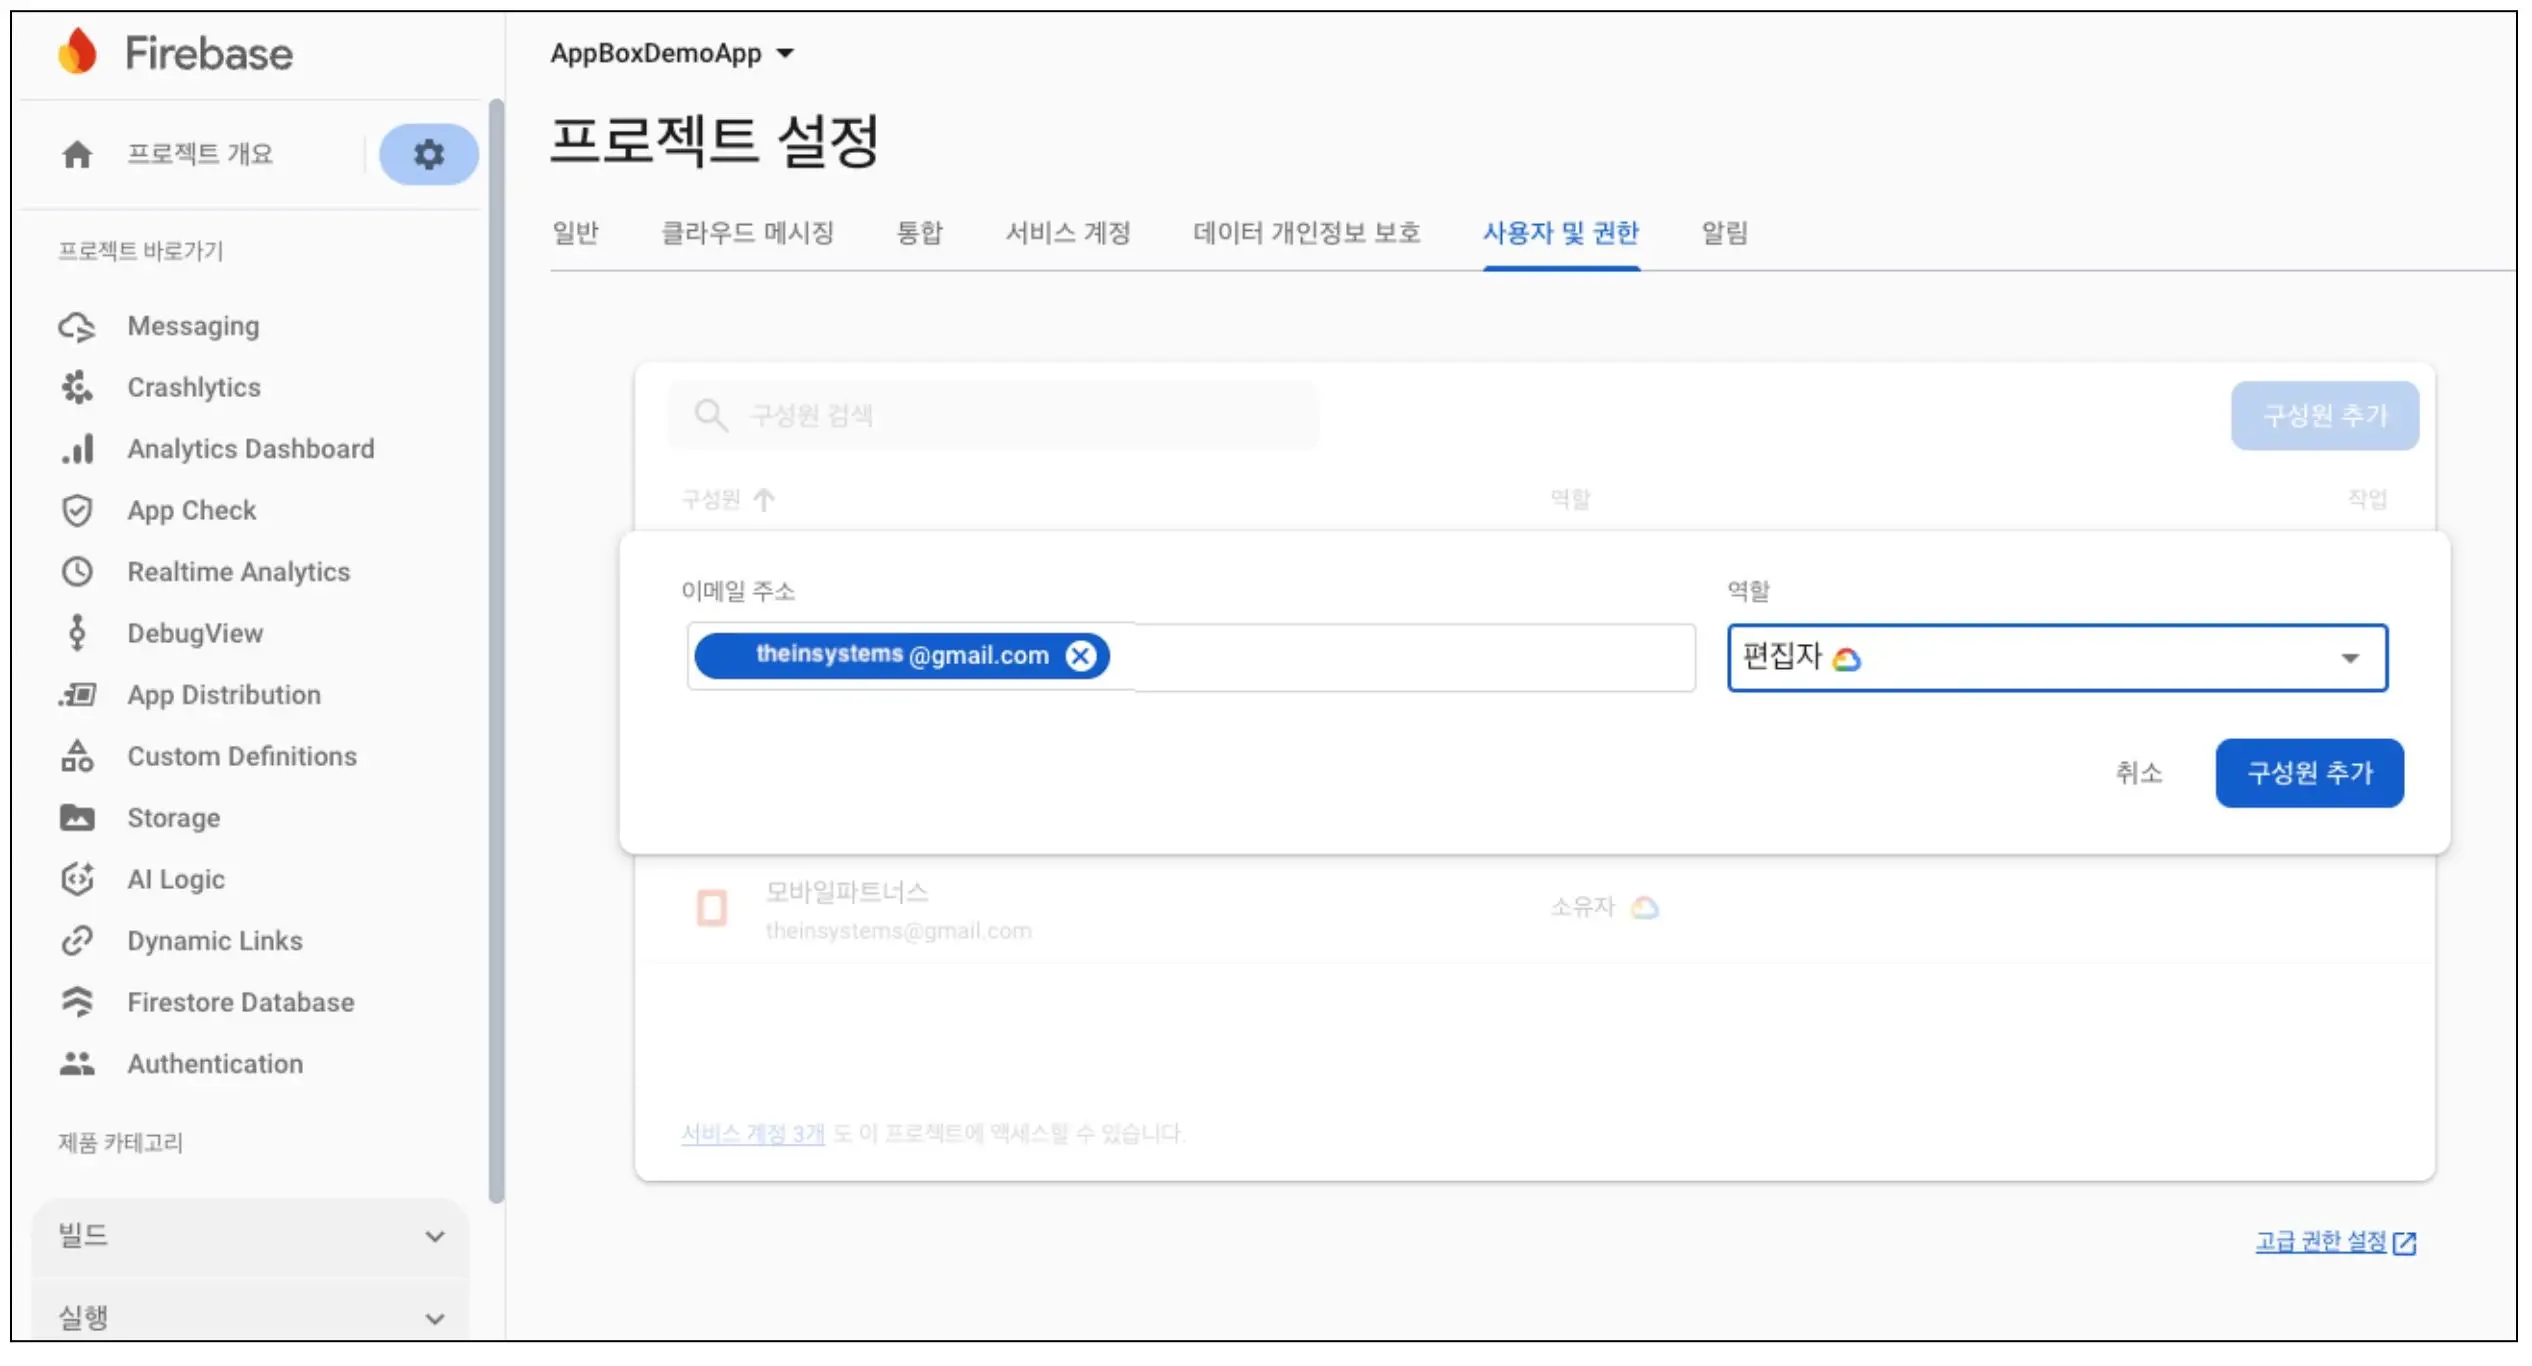Click the 역할 column header

1570,499
